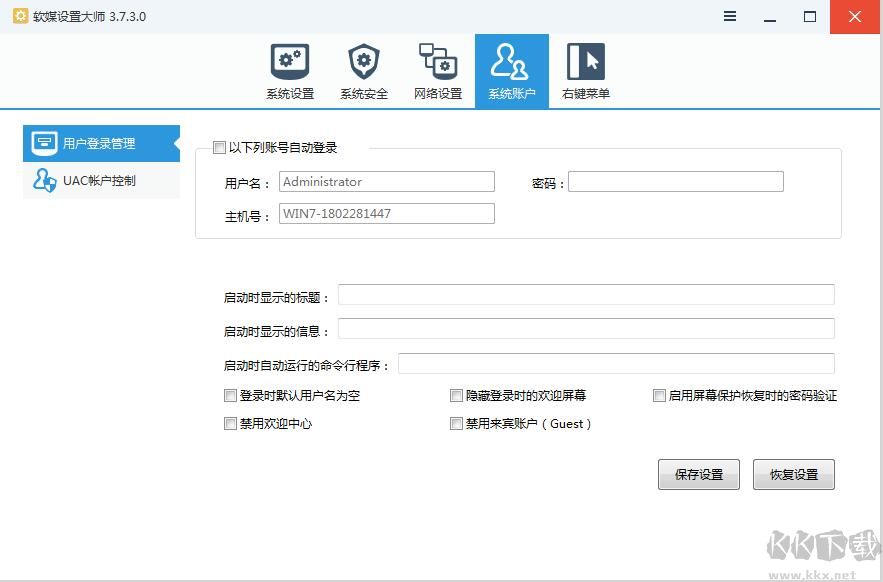Open the hamburger menu near window controls
The width and height of the screenshot is (883, 582).
point(729,16)
